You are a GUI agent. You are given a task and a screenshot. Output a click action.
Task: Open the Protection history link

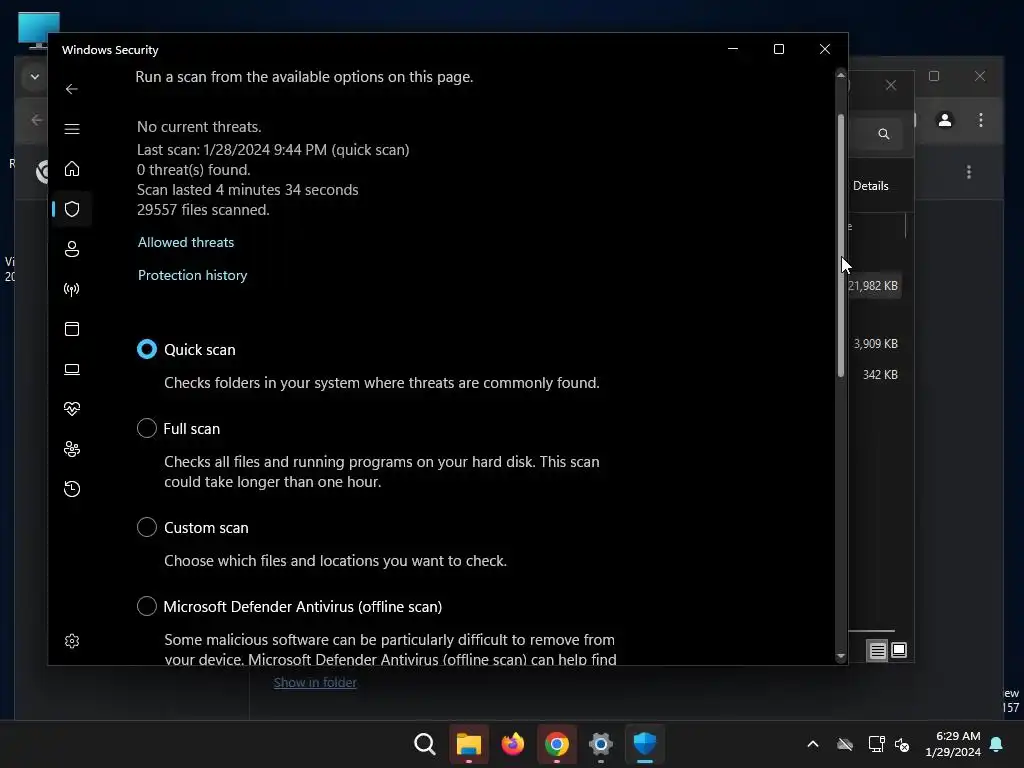193,275
